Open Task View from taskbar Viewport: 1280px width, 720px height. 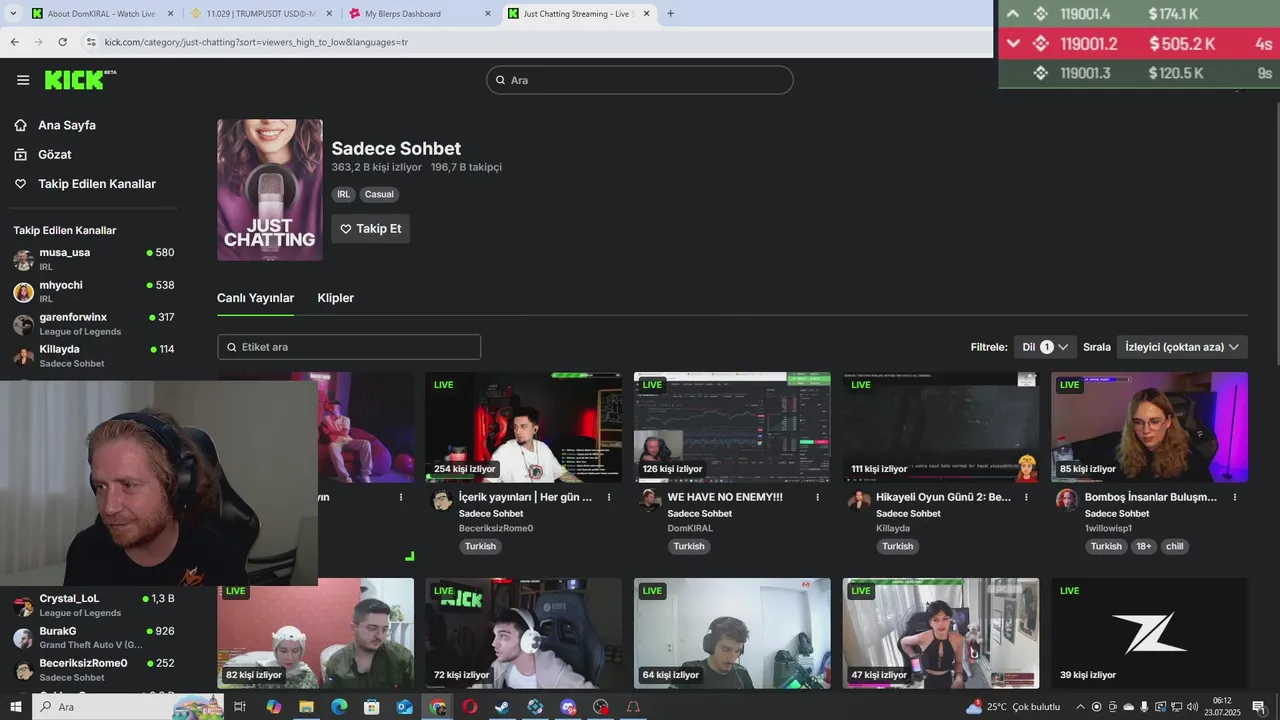(240, 707)
